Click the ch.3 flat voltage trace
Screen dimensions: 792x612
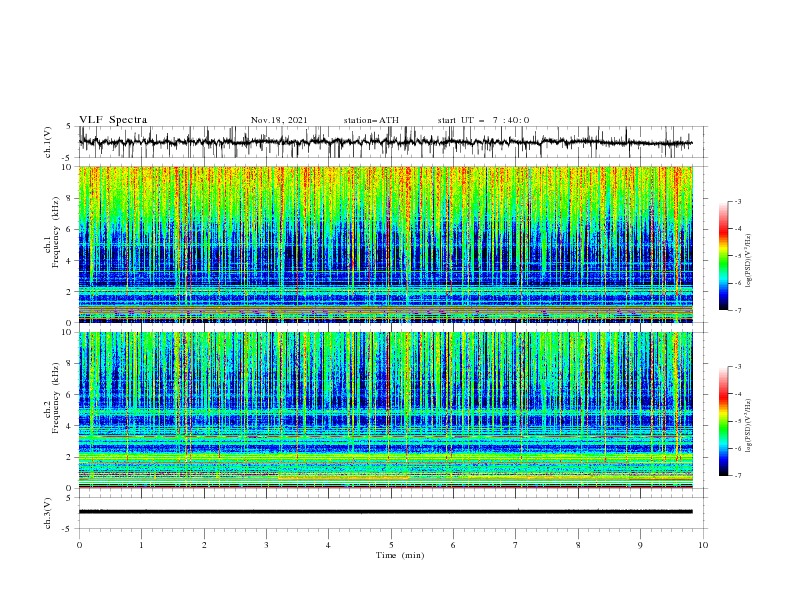coord(385,512)
